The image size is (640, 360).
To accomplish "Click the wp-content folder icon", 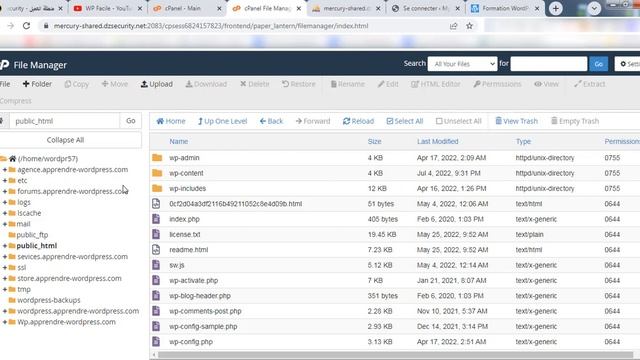I will click(157, 173).
